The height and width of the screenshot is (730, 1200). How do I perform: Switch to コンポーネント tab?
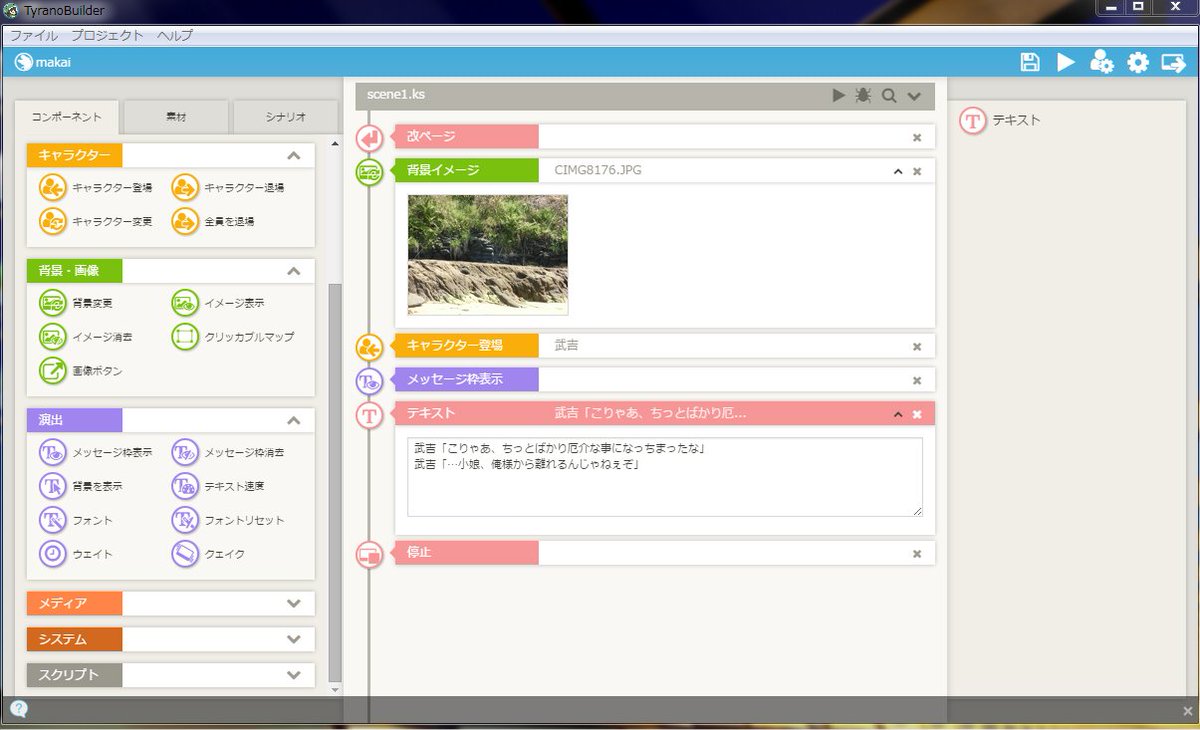67,117
